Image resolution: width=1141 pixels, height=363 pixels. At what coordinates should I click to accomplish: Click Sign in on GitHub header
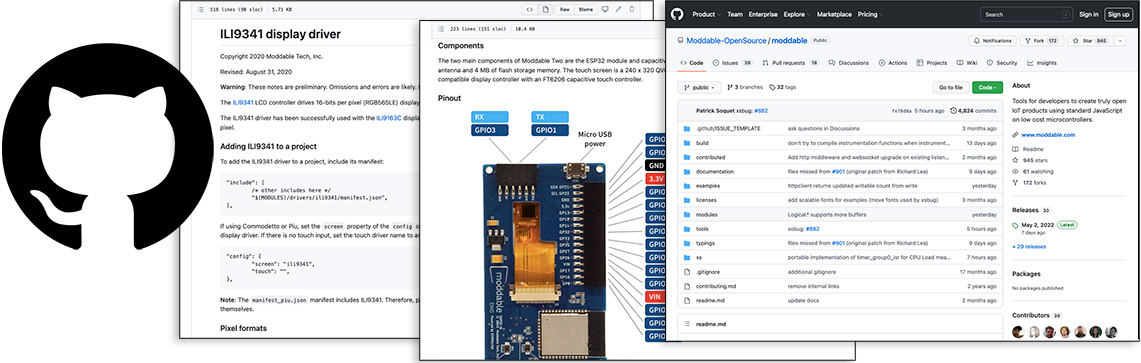point(1089,14)
